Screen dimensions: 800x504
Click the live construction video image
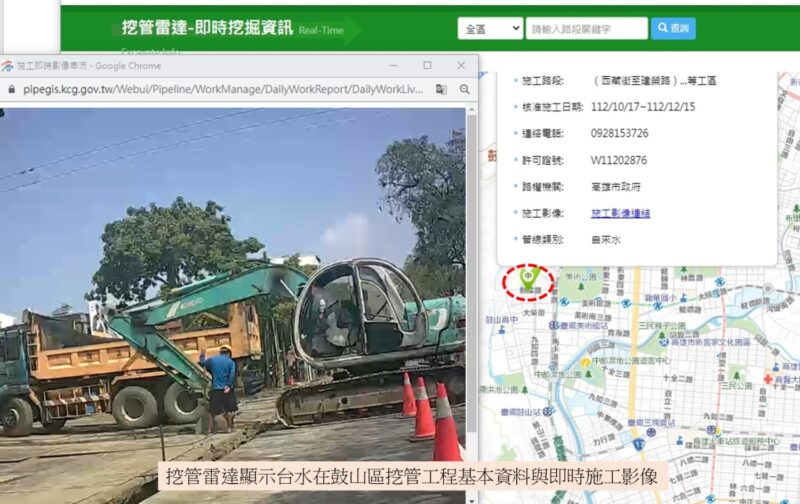pos(233,305)
